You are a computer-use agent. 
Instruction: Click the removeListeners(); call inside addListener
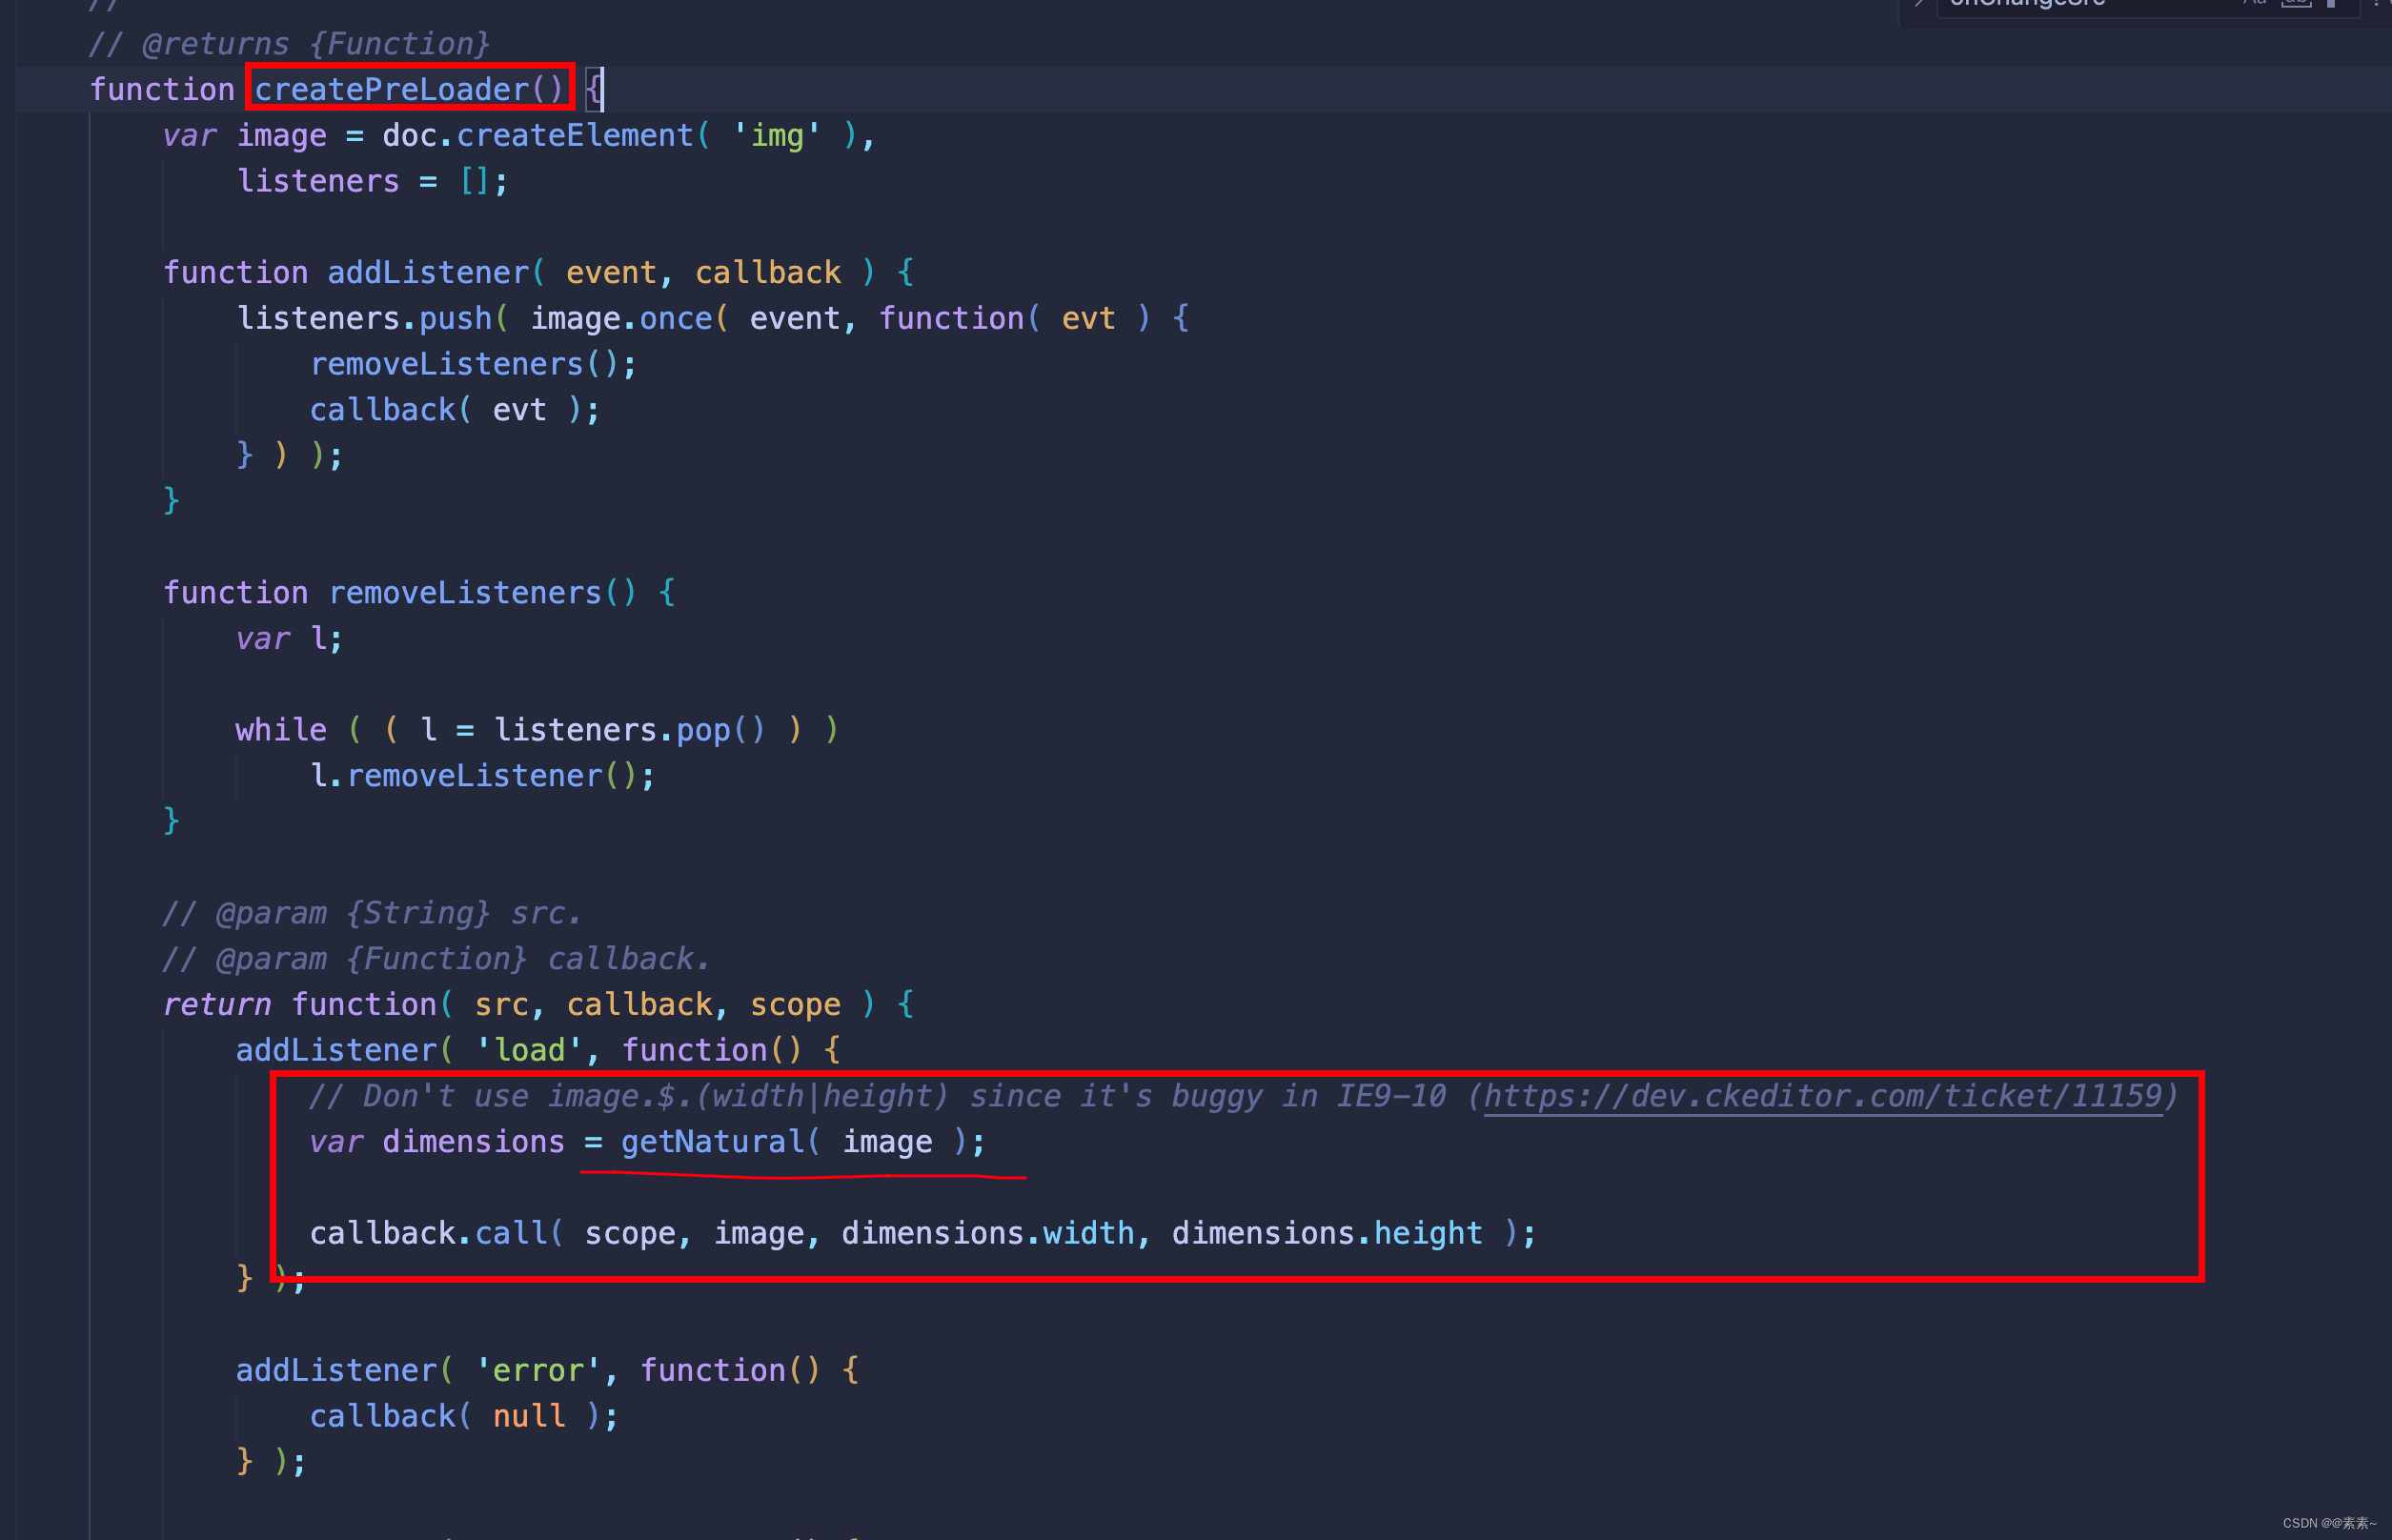click(x=473, y=364)
